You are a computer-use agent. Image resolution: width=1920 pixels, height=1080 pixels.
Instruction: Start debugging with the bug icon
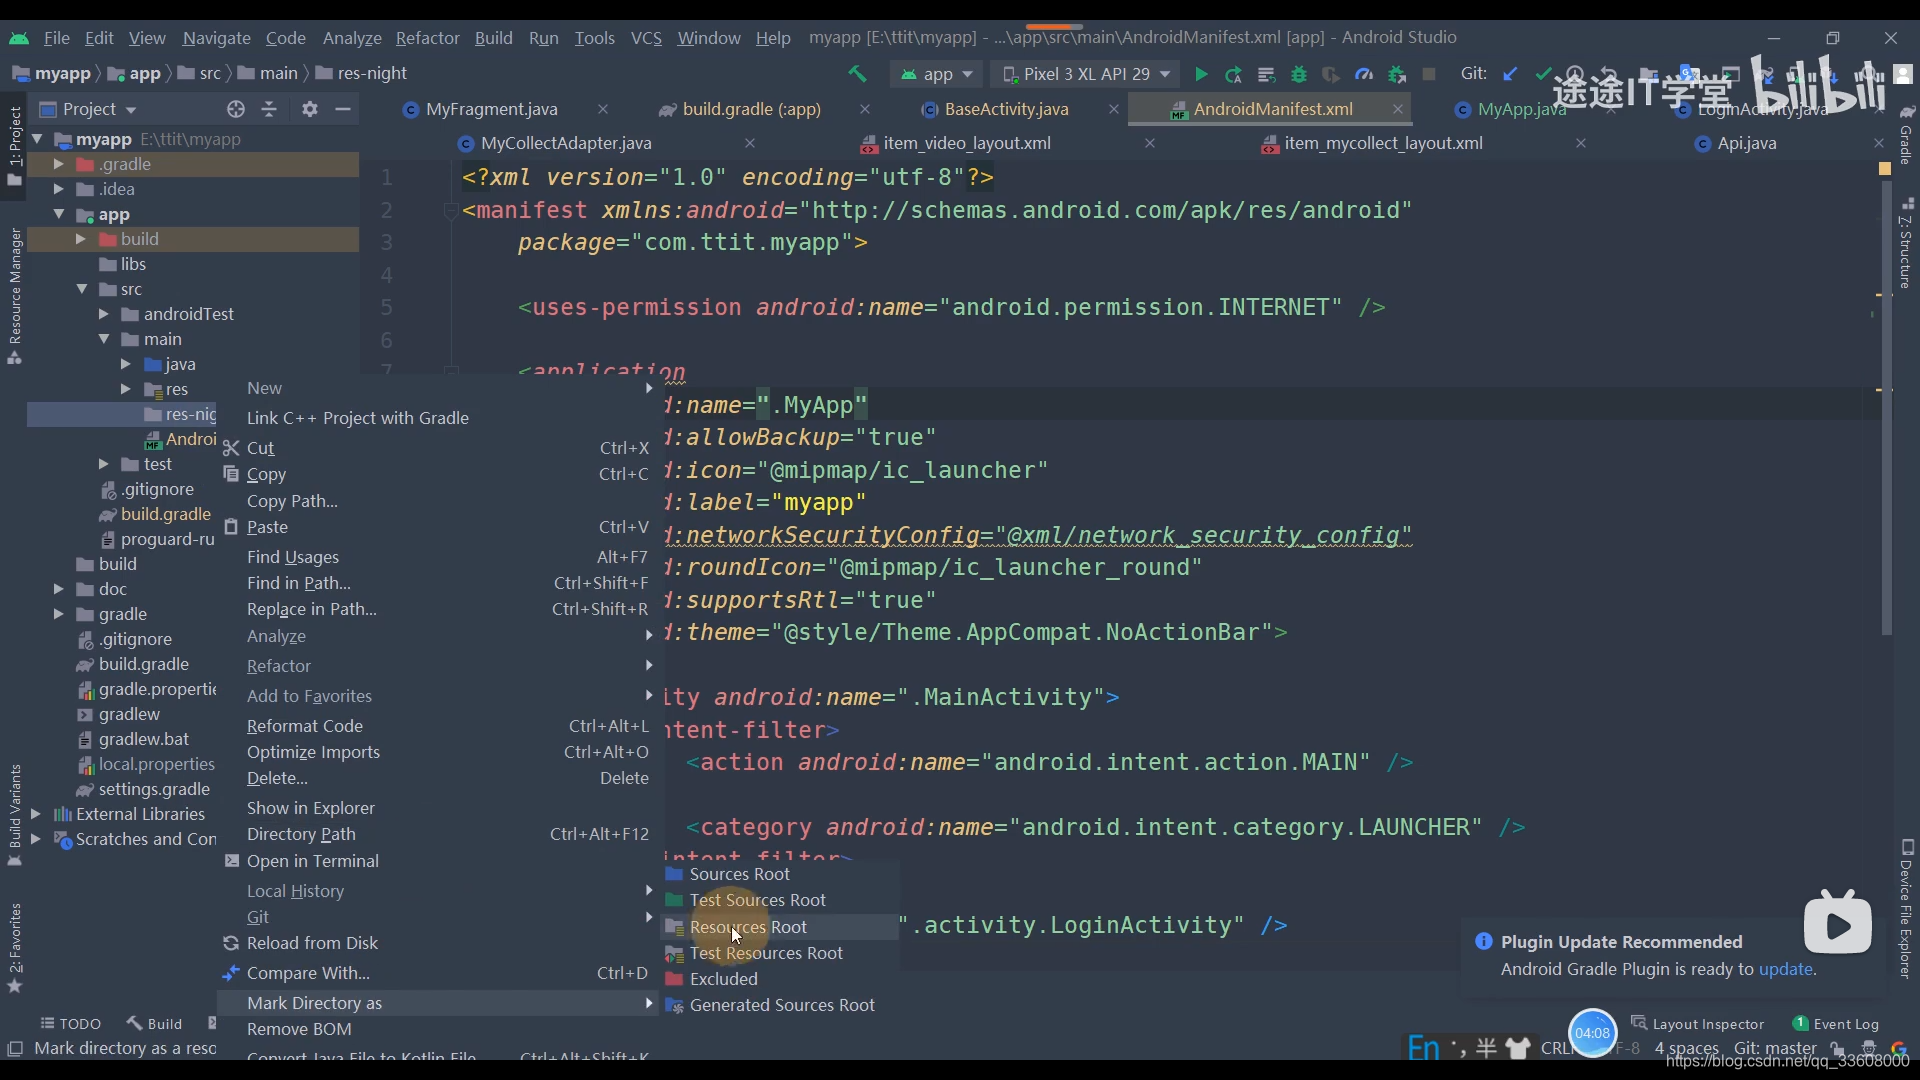1299,74
